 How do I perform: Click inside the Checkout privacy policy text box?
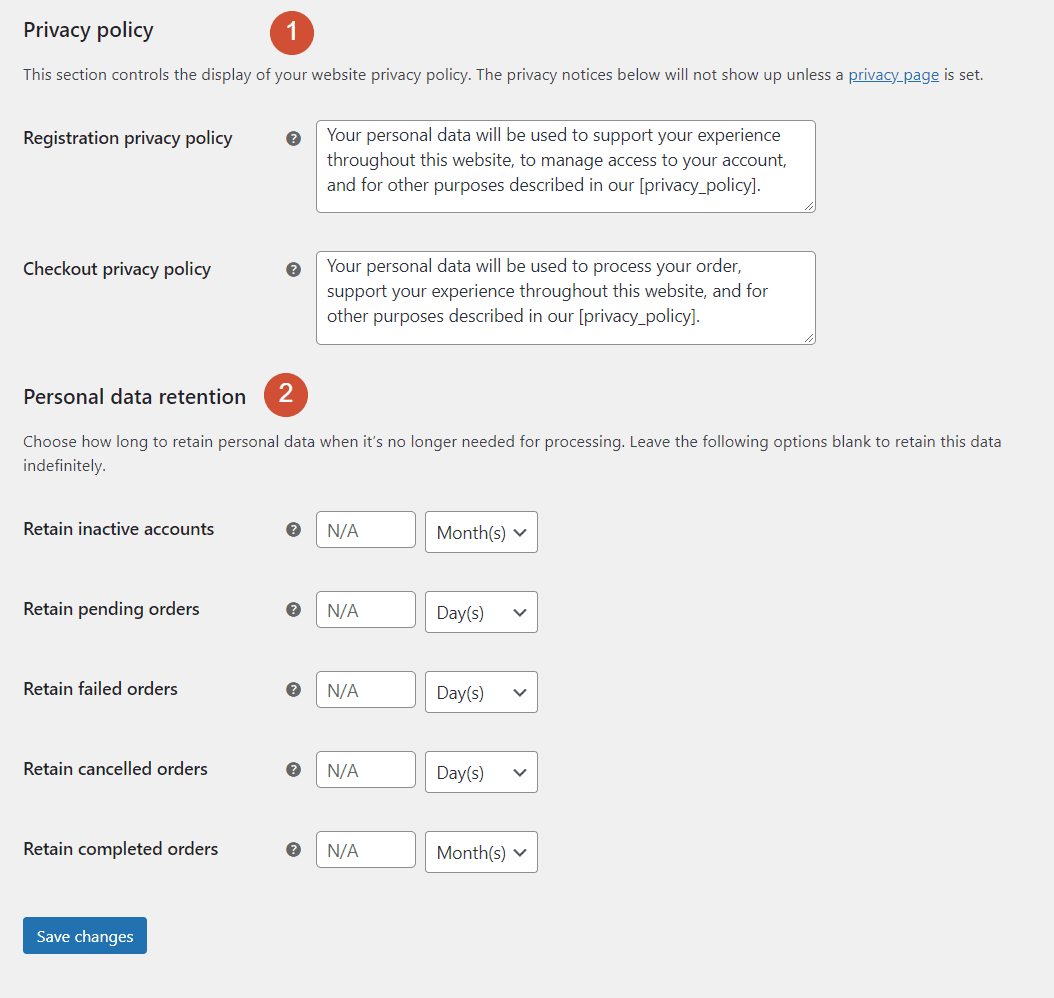click(565, 297)
